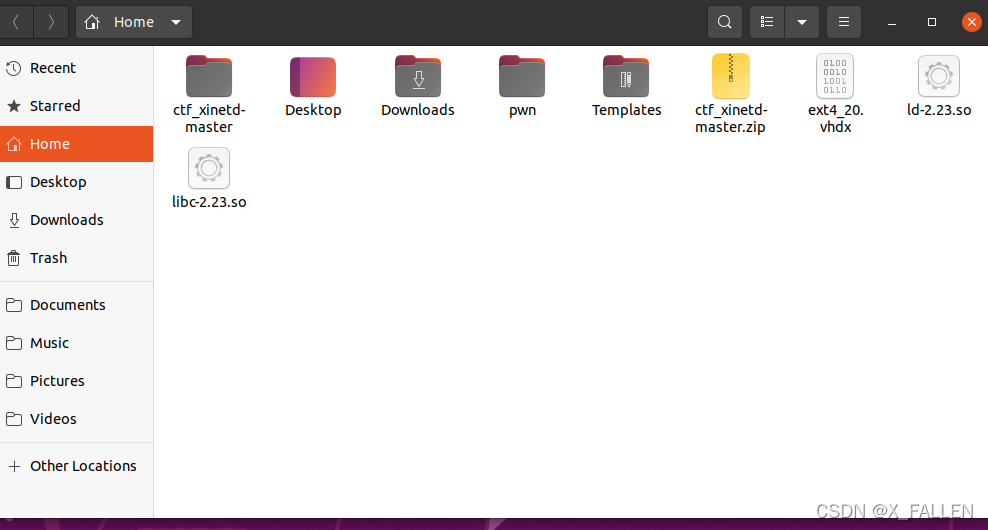
Task: Go to Downloads in the sidebar
Action: [76, 220]
